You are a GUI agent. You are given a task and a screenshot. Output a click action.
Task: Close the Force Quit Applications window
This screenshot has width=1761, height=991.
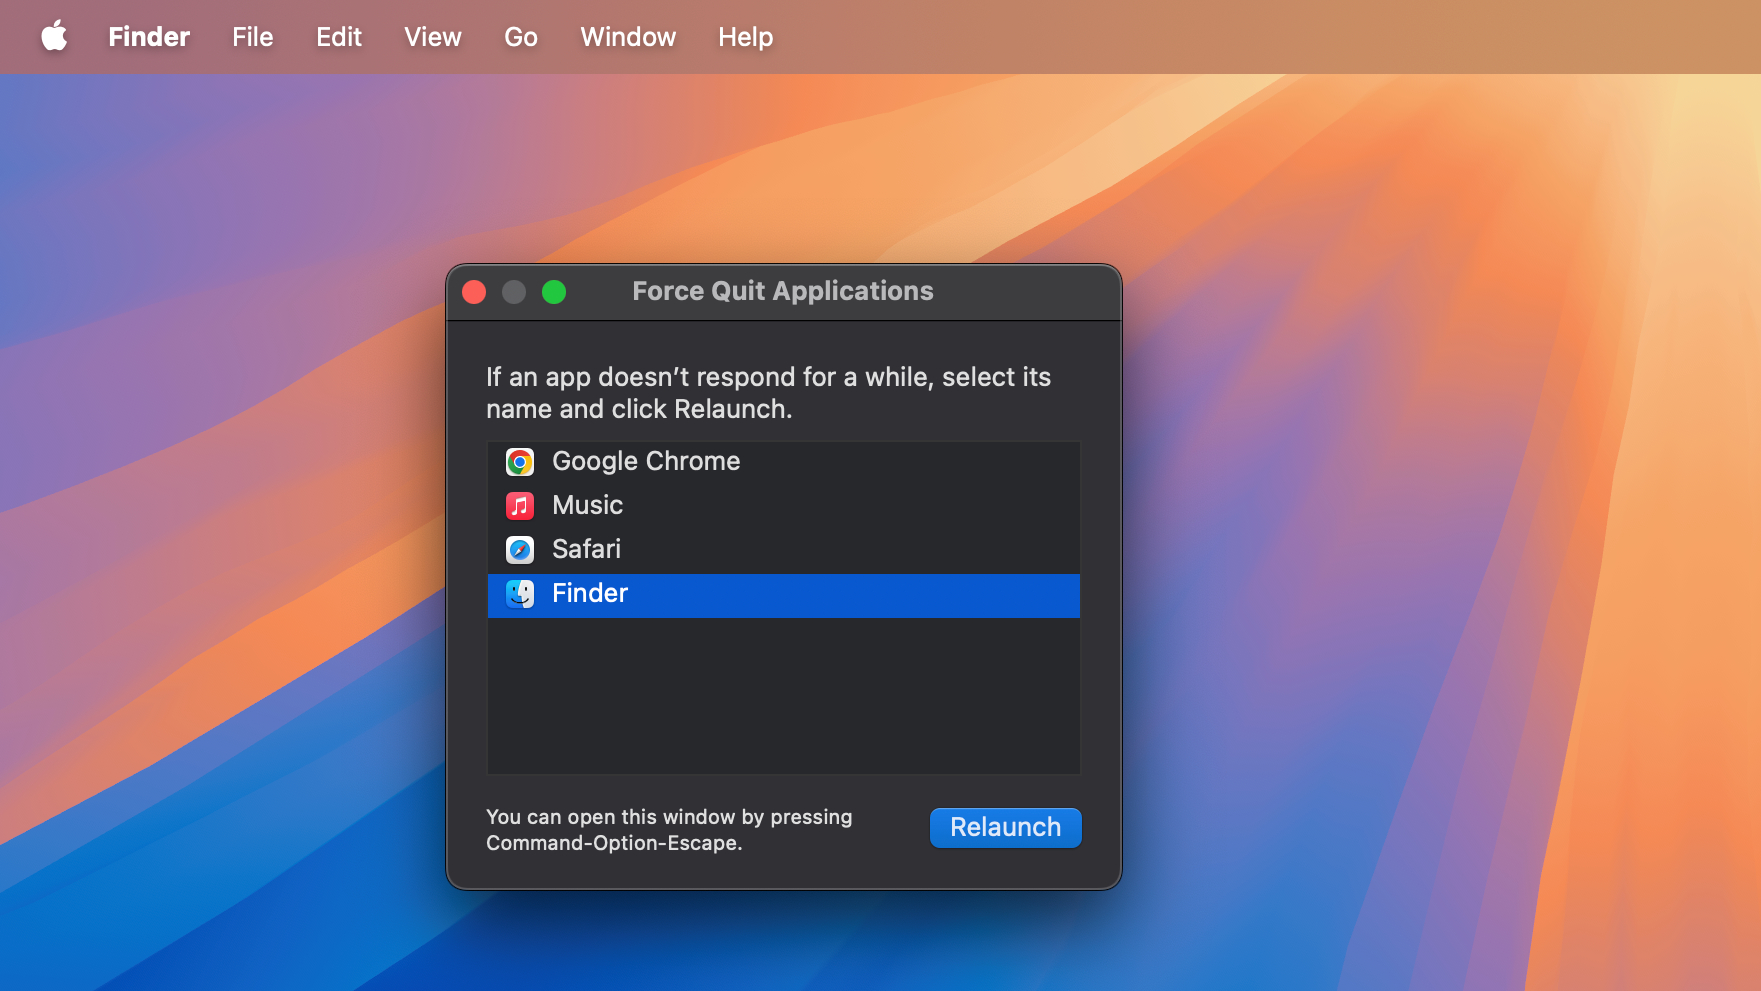click(x=474, y=292)
